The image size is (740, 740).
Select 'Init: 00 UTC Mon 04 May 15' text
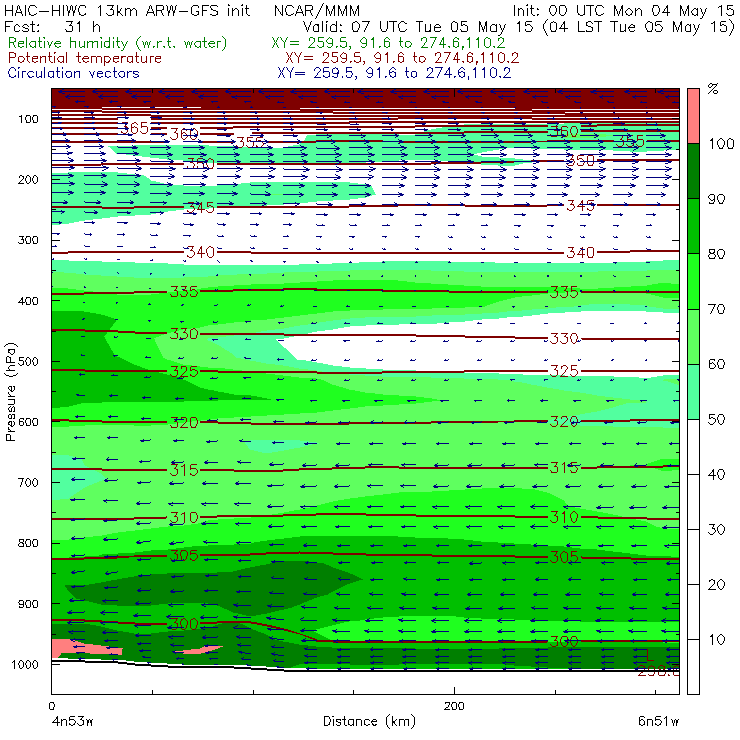[623, 10]
